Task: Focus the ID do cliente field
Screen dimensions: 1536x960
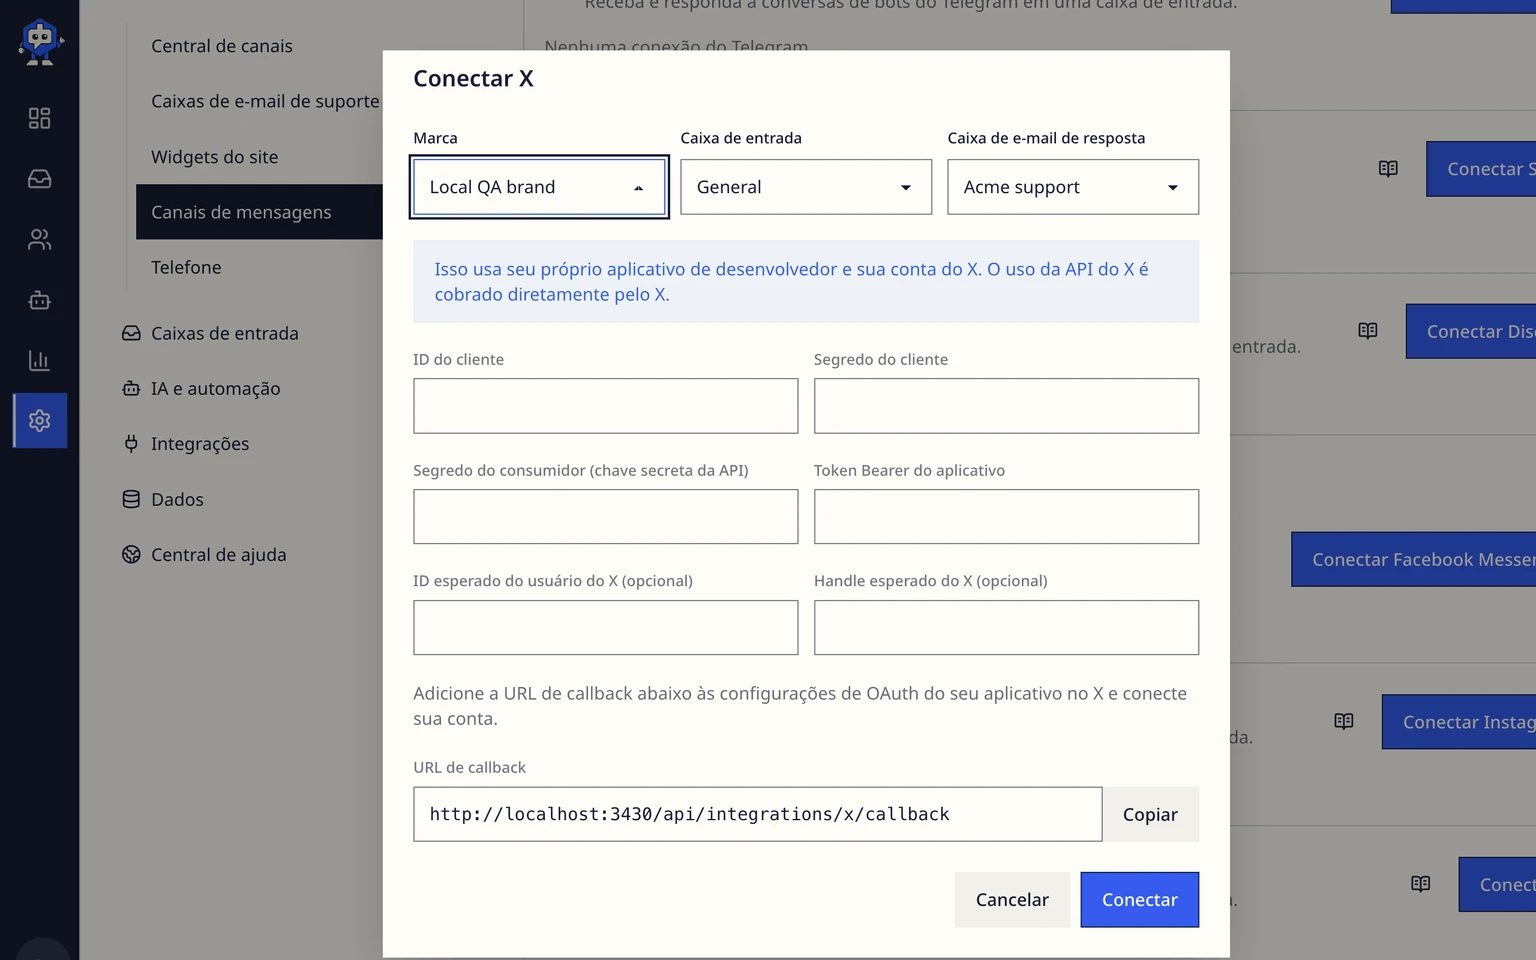Action: pos(606,406)
